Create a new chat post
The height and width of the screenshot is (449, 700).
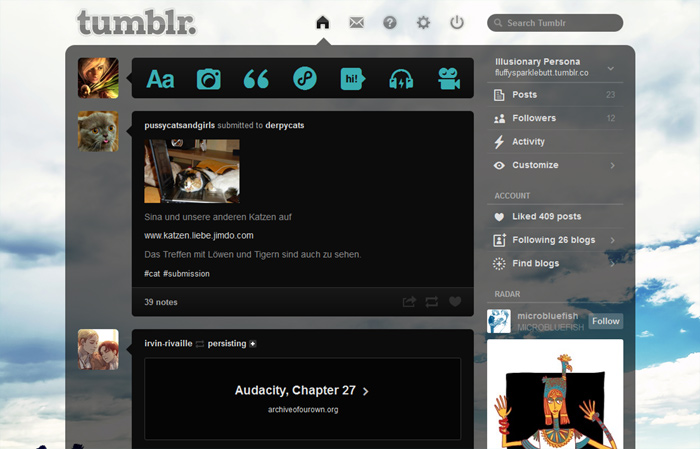click(x=353, y=79)
